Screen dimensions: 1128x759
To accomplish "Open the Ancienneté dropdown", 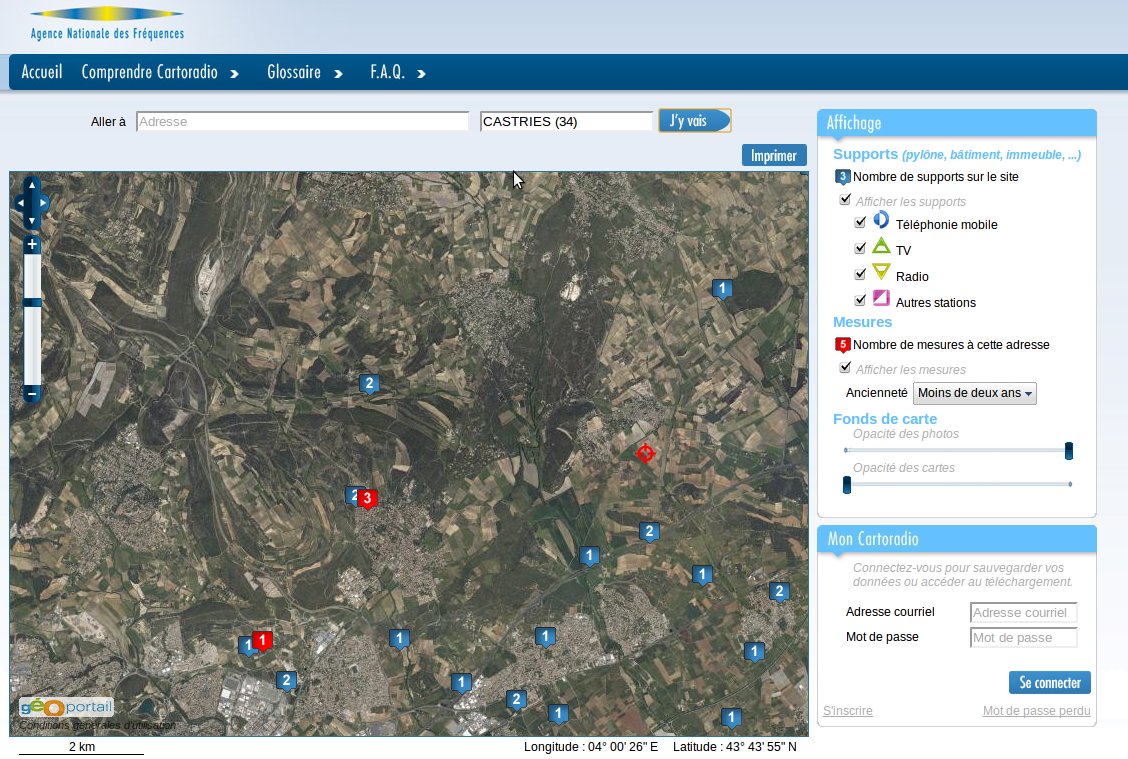I will tap(976, 393).
